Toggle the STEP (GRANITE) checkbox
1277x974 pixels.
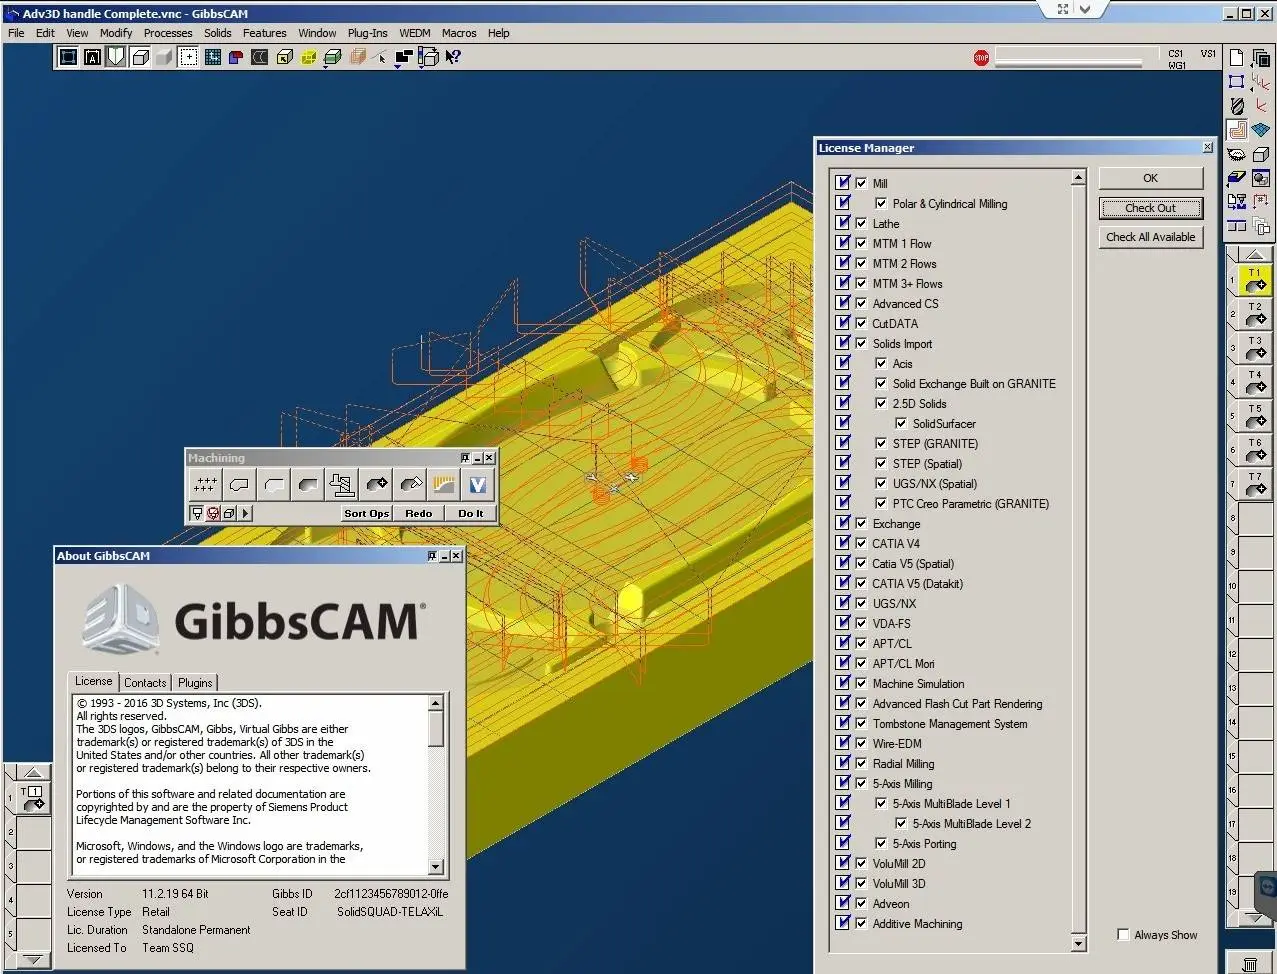pos(881,443)
